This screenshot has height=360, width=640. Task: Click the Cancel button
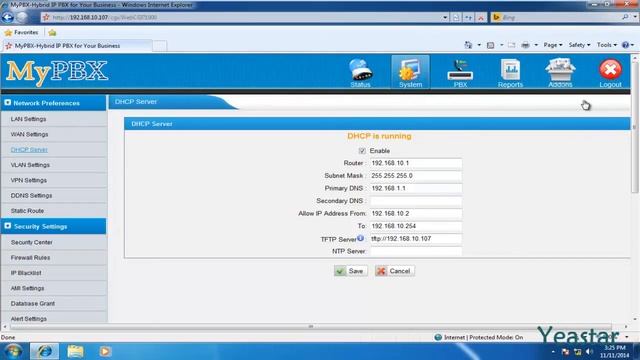pos(395,271)
